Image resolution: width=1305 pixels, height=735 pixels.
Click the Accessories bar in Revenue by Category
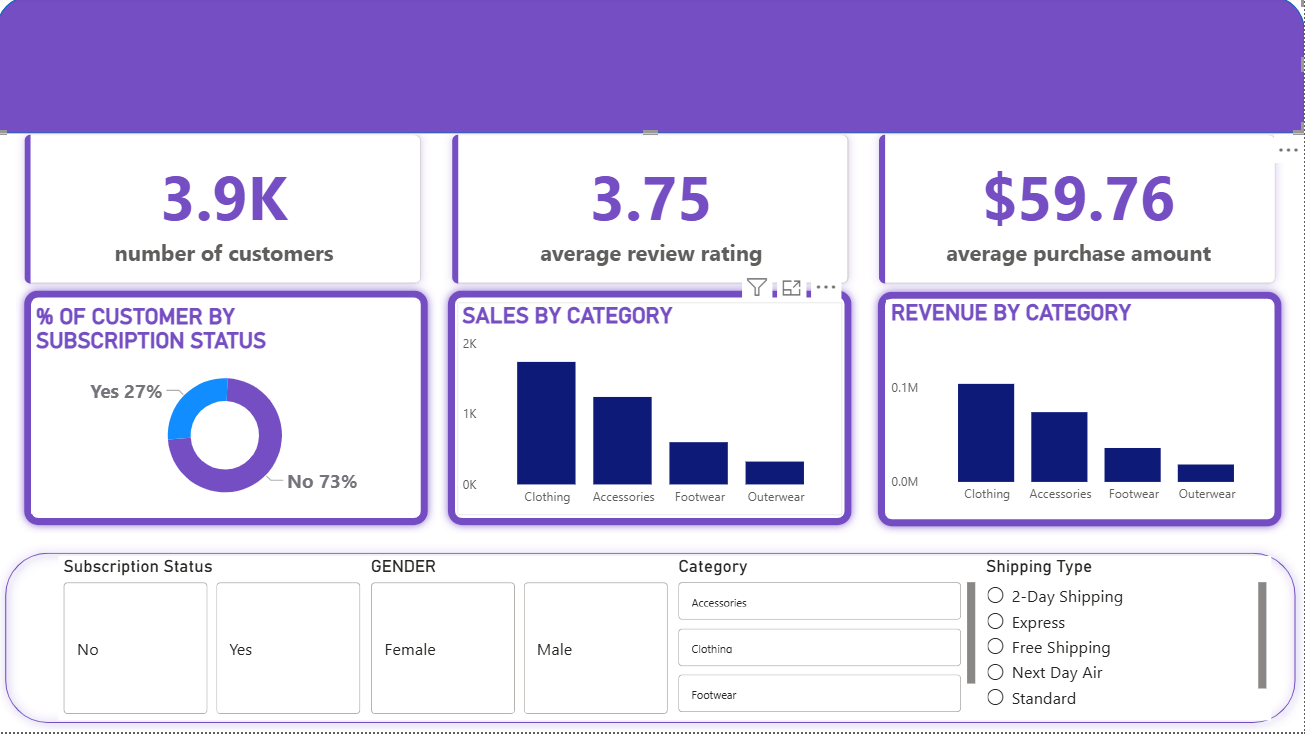point(1059,447)
